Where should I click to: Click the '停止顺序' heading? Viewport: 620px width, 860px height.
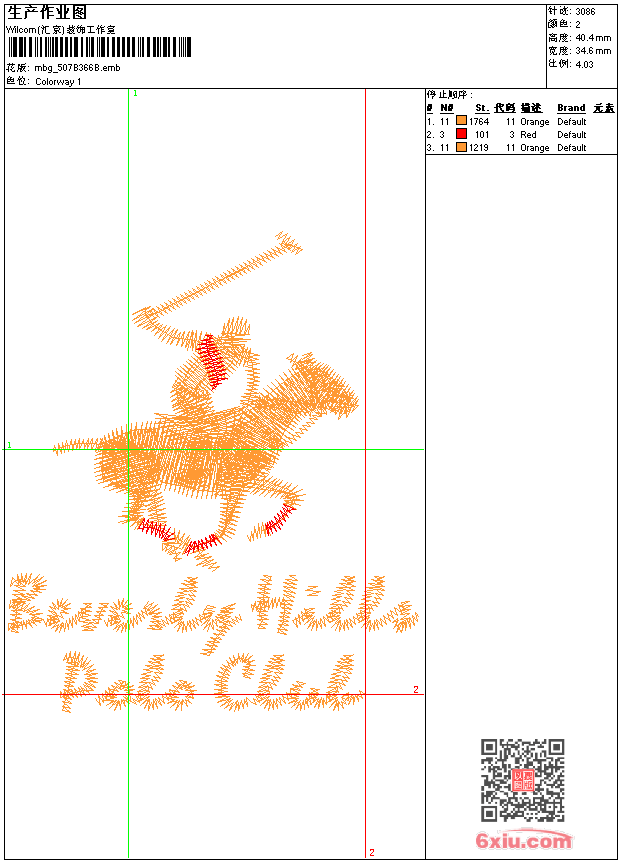pyautogui.click(x=449, y=94)
